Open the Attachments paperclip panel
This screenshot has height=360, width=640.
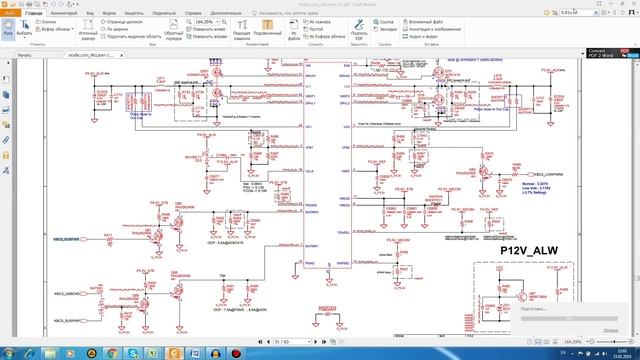point(6,140)
